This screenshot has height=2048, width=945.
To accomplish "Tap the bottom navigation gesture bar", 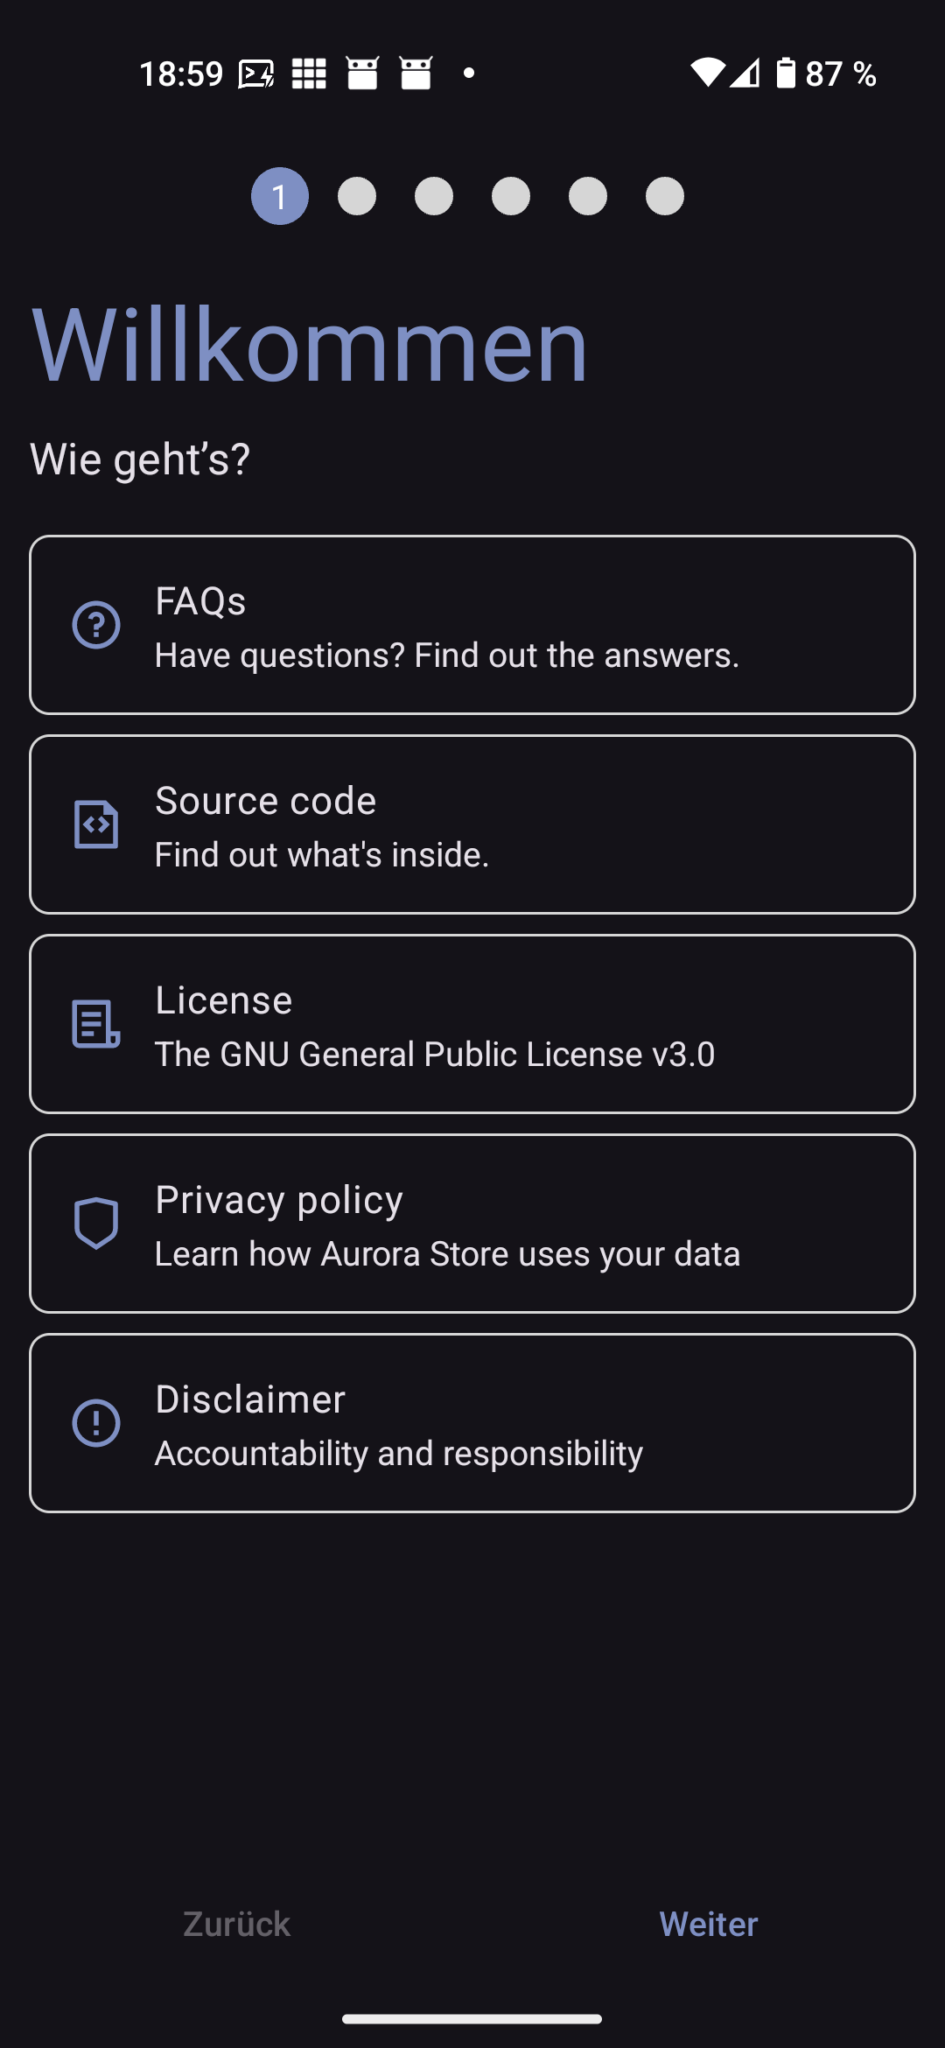I will [472, 2019].
